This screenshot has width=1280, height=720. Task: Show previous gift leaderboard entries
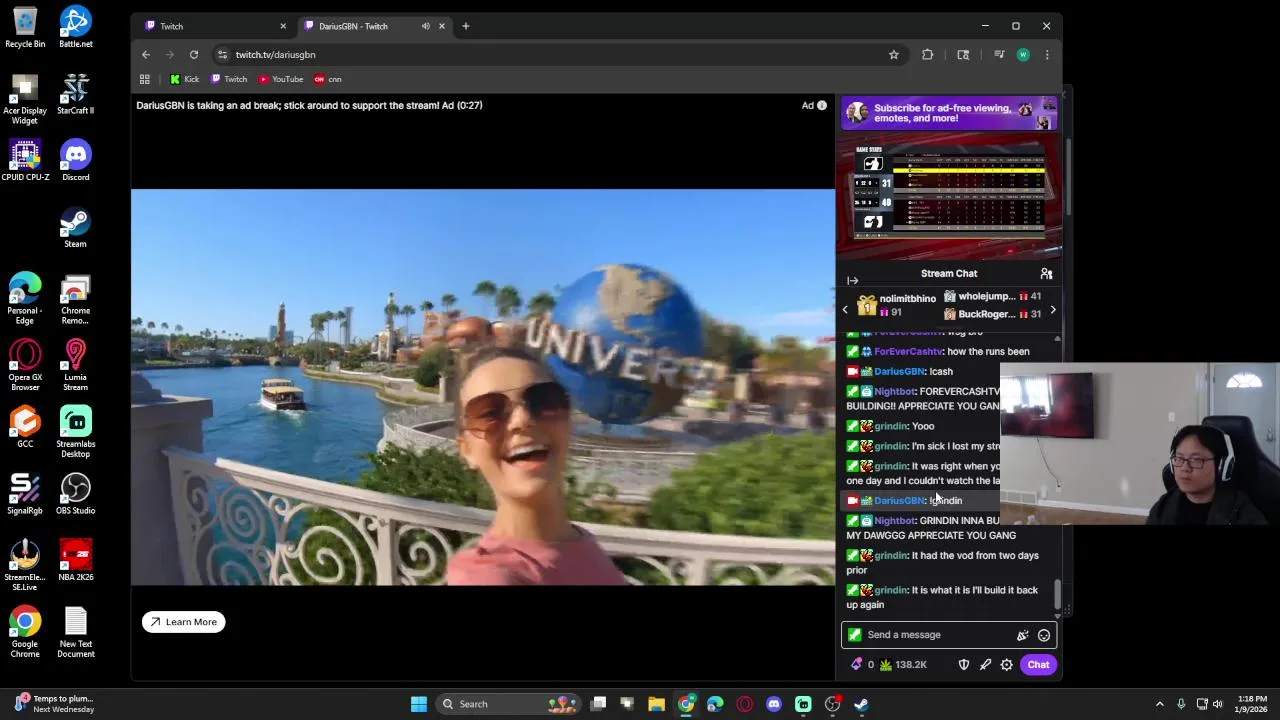845,310
